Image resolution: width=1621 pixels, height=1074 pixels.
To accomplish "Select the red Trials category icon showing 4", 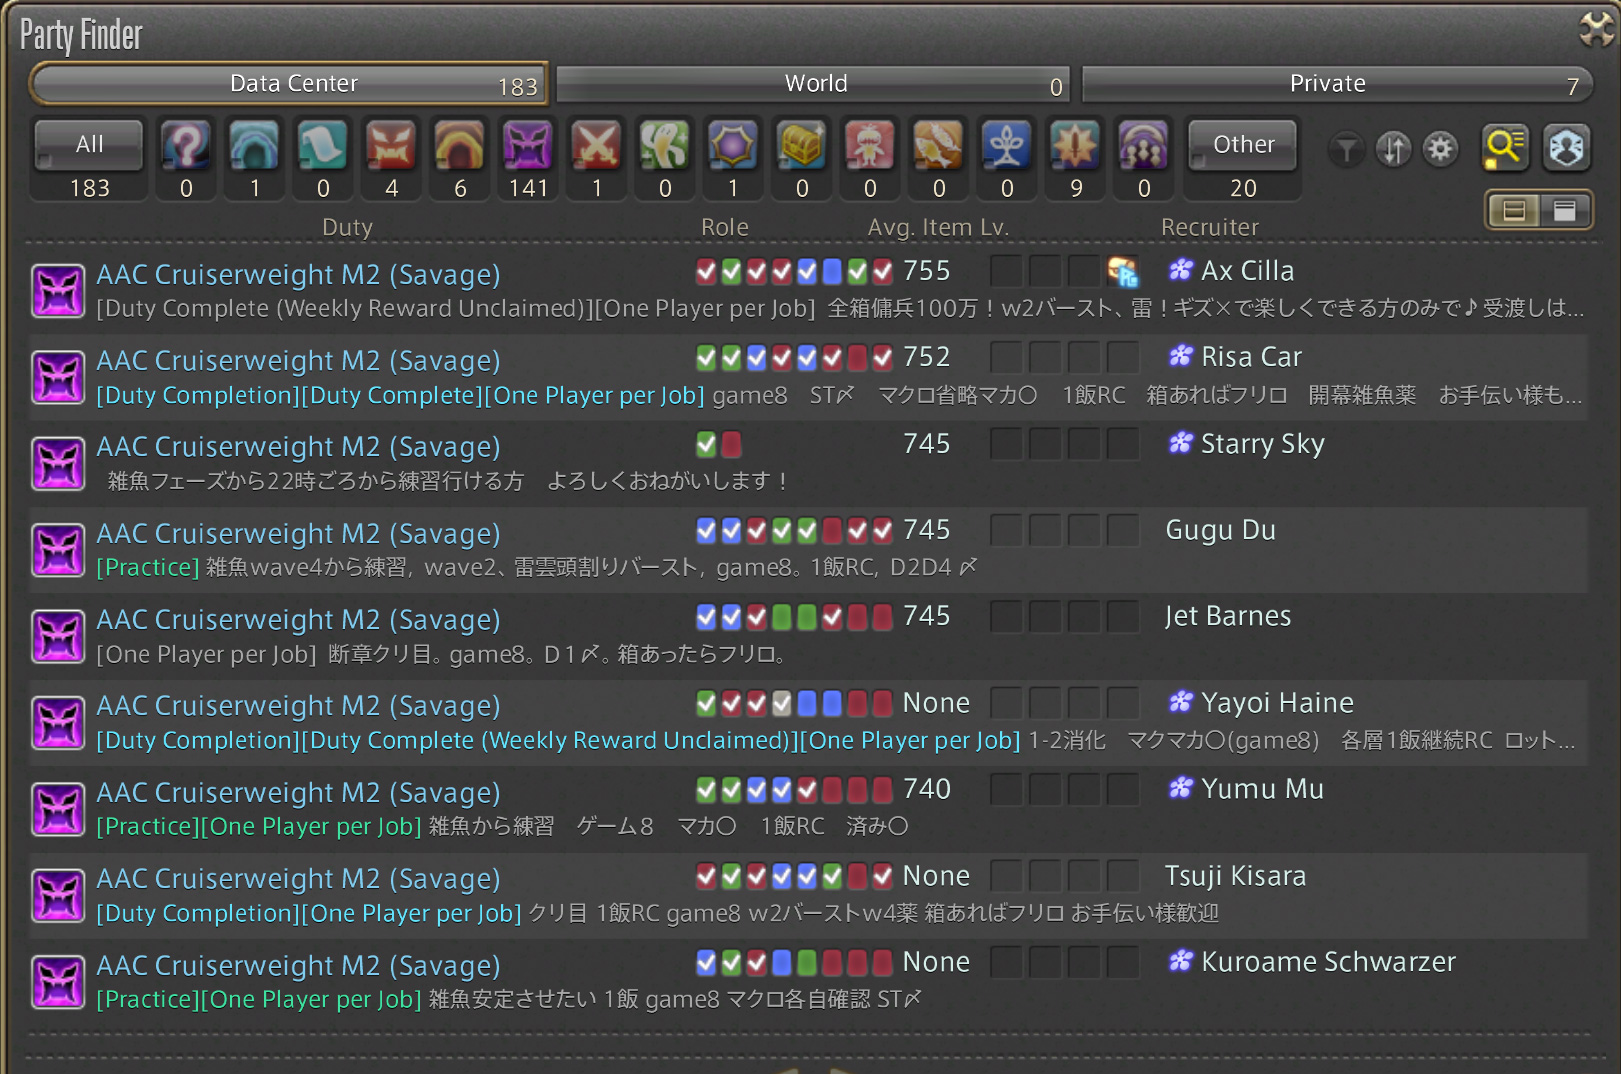I will tap(391, 146).
